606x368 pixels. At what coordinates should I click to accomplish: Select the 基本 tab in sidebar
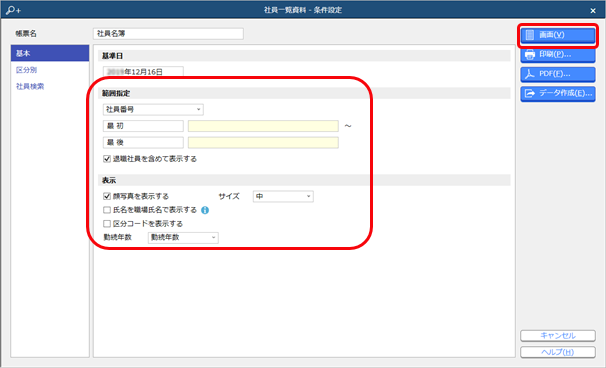[x=50, y=53]
